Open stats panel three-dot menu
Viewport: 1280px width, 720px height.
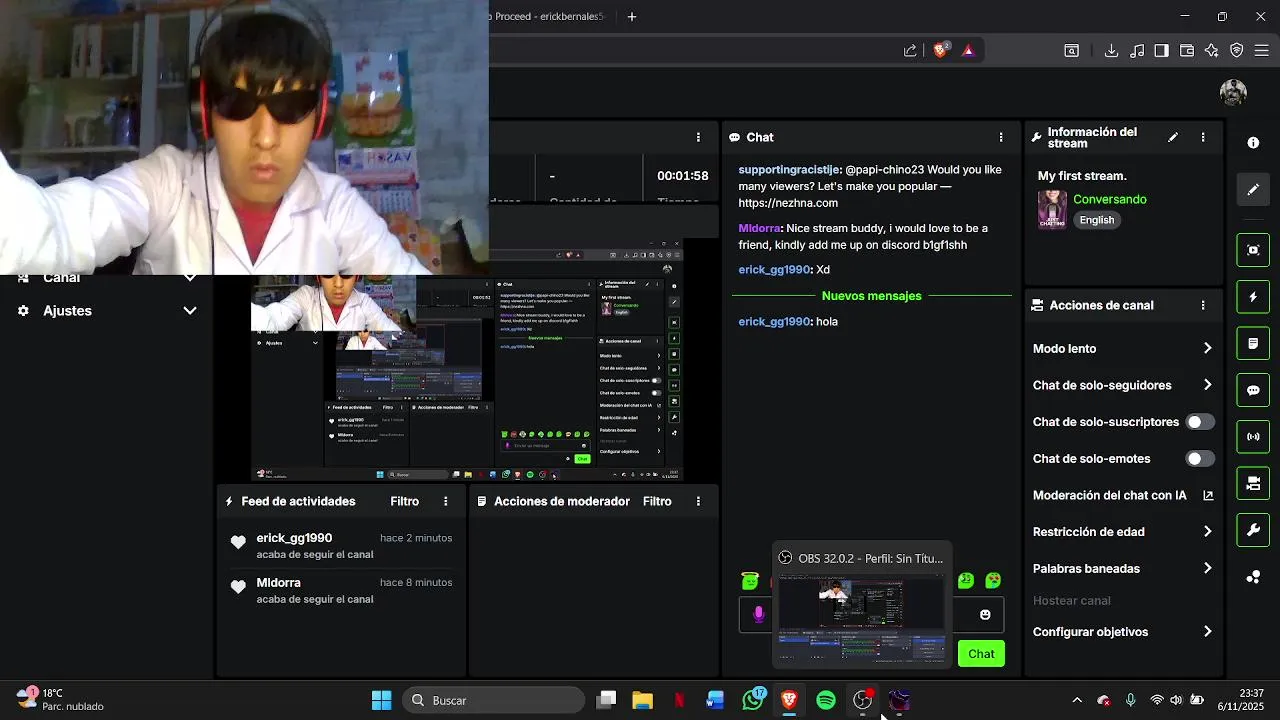[x=698, y=137]
